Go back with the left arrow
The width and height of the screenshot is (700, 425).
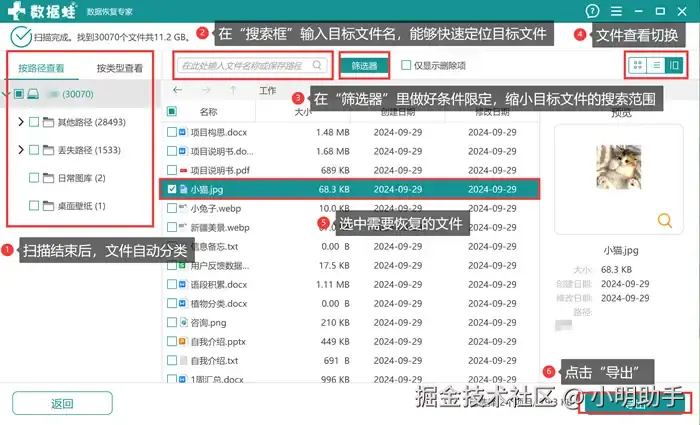tap(177, 90)
